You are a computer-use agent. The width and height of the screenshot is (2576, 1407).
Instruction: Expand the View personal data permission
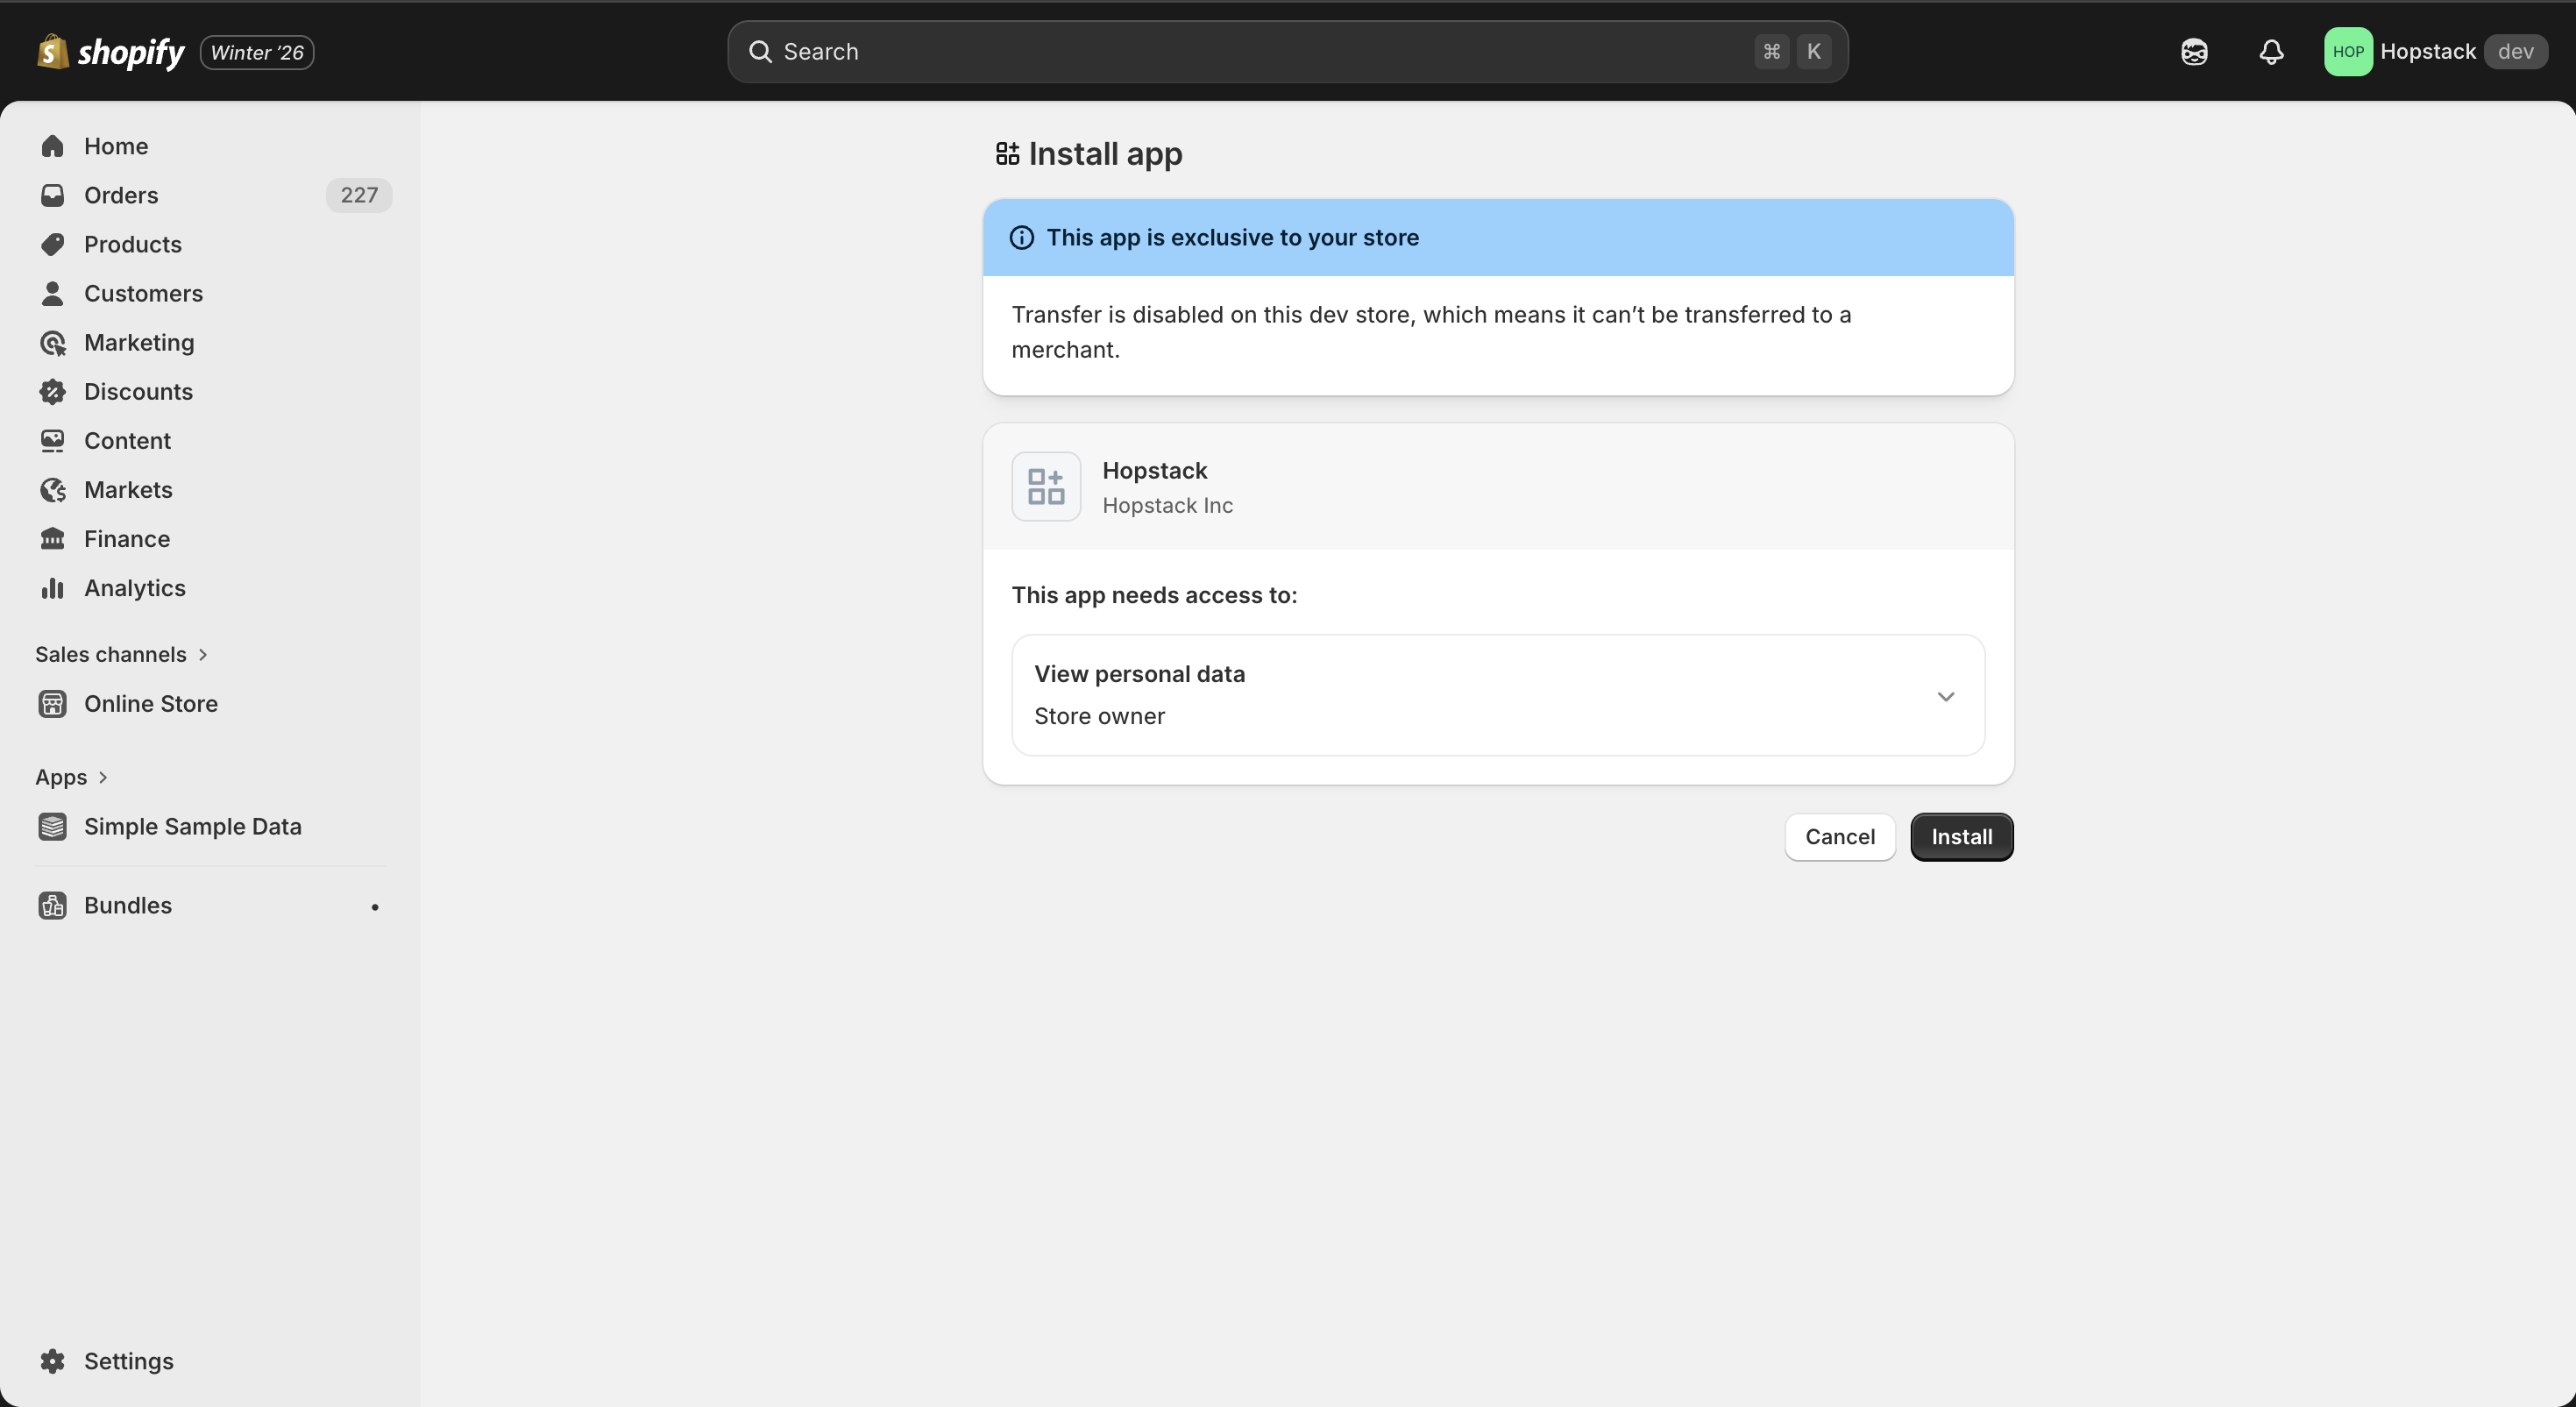click(x=1945, y=696)
